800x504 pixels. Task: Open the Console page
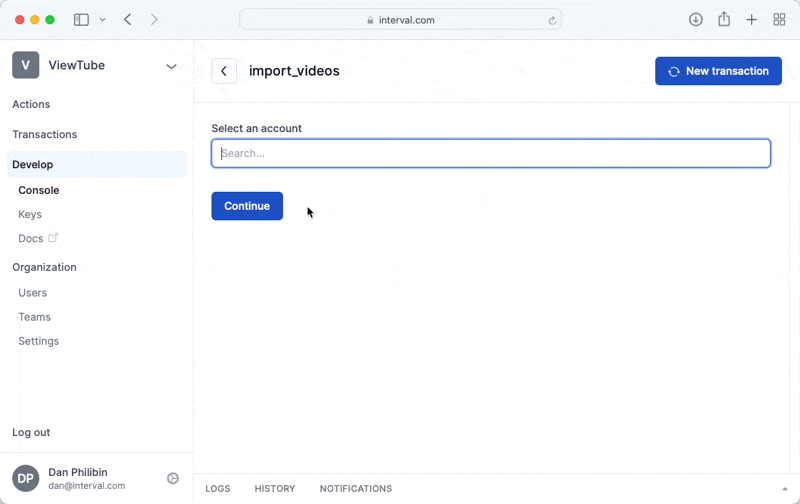39,190
